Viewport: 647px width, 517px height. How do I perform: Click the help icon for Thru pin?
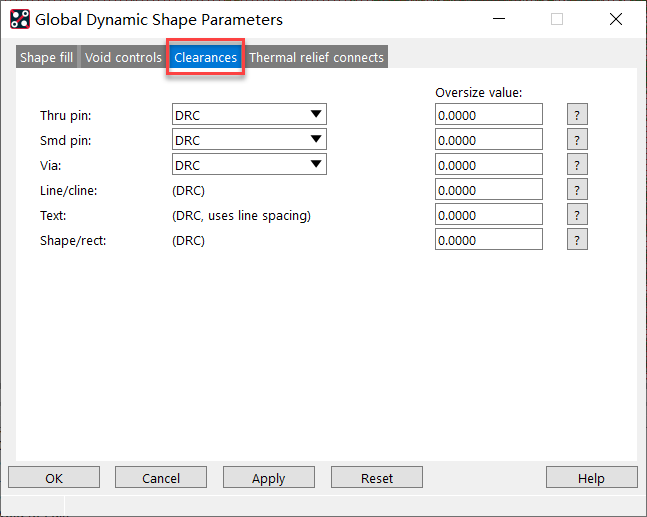577,115
